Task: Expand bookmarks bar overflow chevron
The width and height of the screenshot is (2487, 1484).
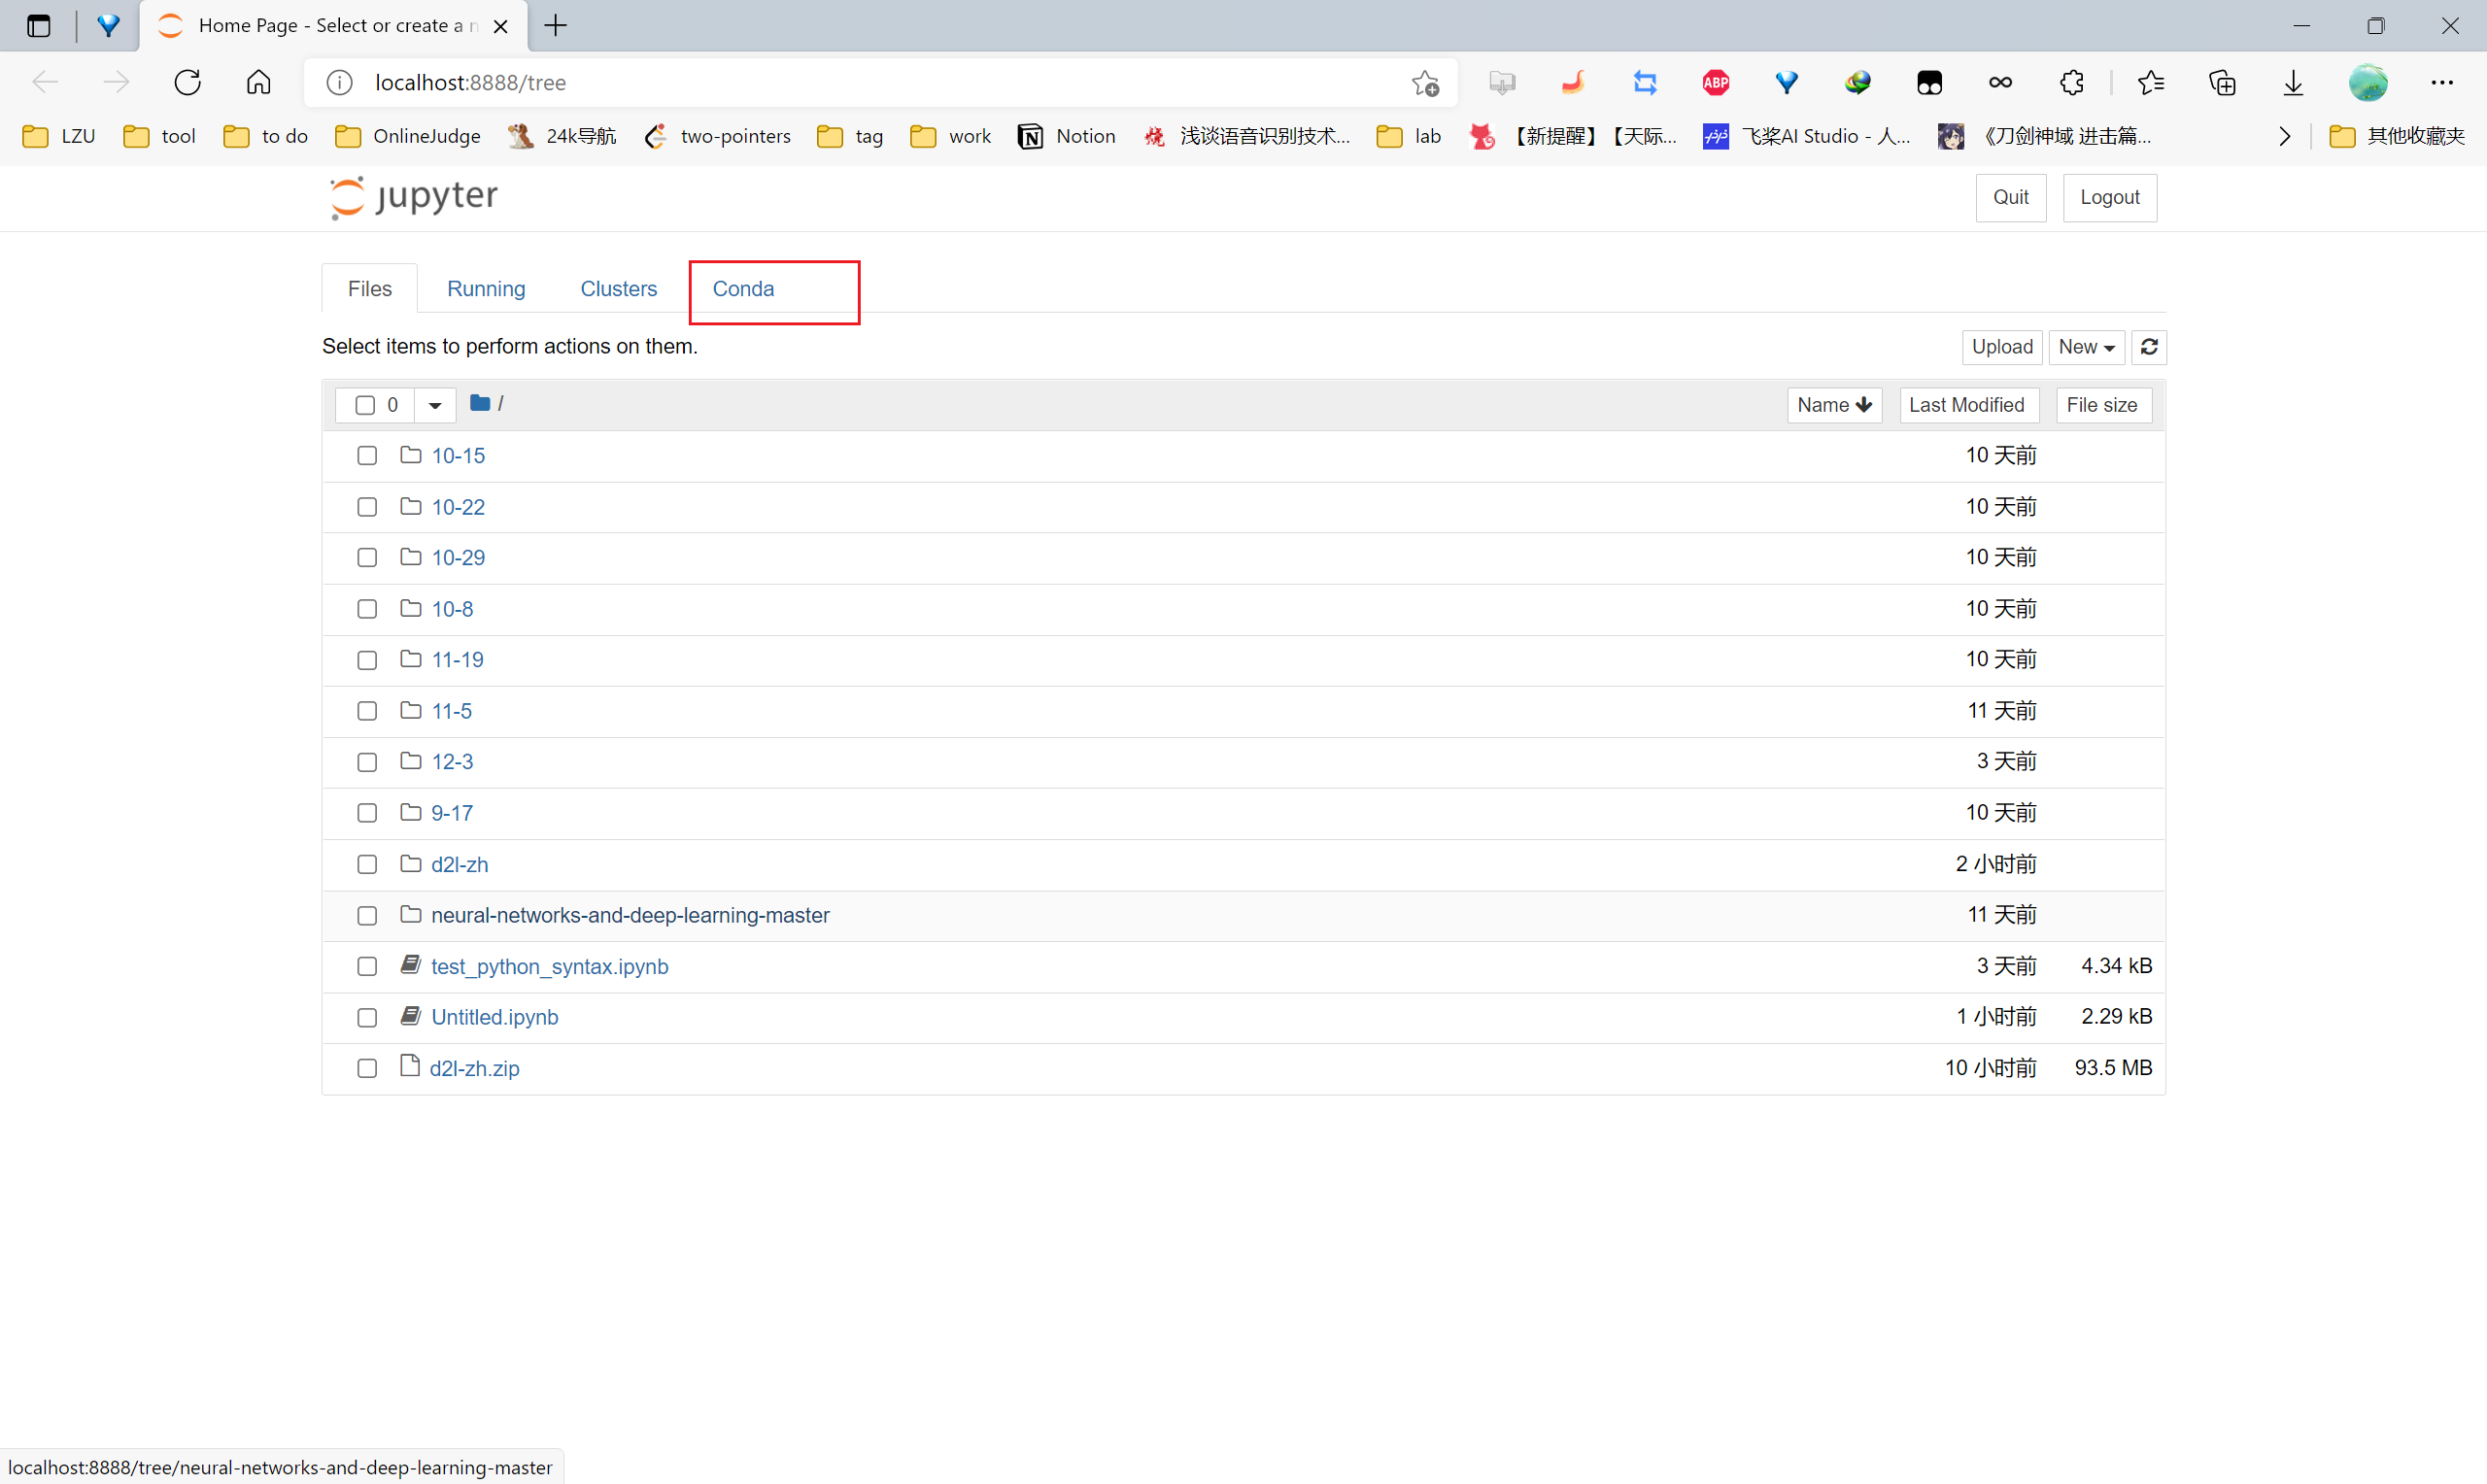Action: (2284, 136)
